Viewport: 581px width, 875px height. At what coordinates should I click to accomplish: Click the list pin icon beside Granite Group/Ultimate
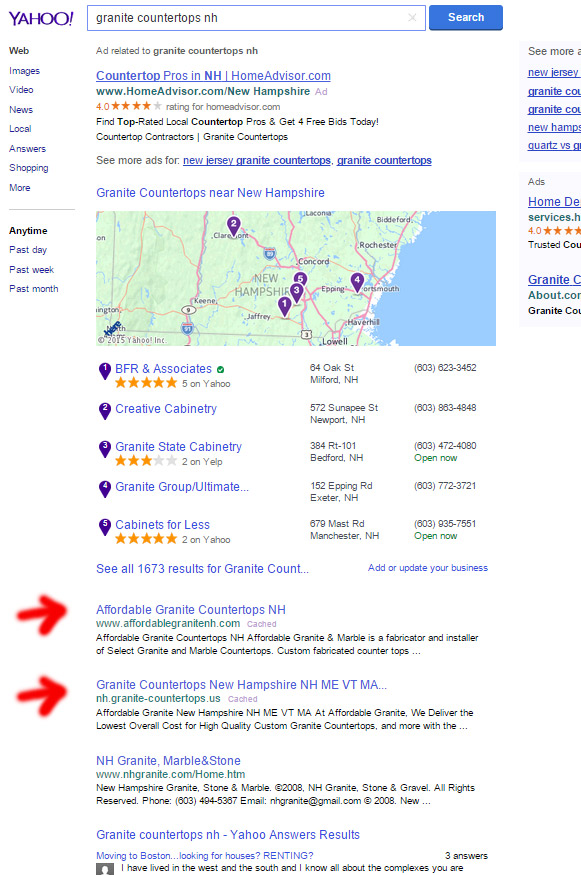(104, 489)
